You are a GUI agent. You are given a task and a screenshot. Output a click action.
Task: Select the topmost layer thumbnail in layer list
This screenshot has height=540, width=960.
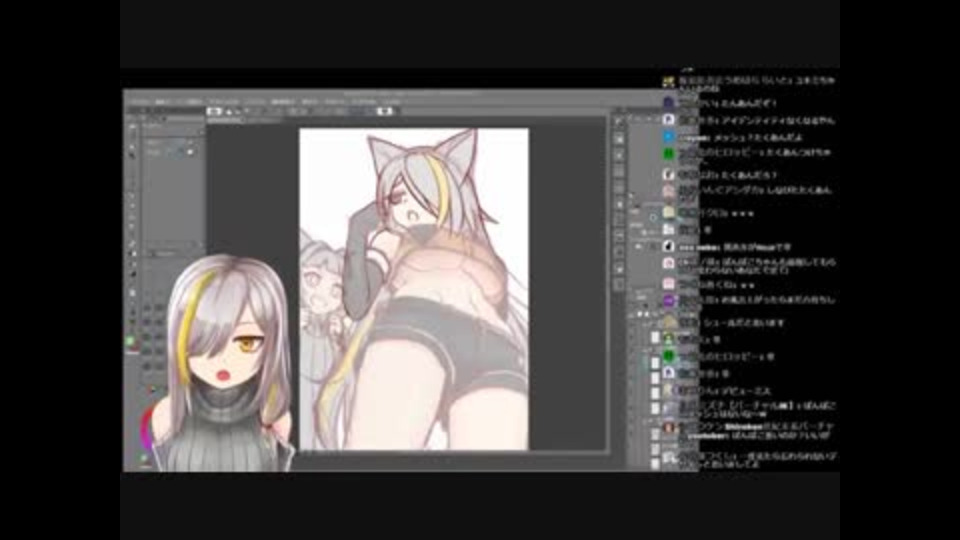click(x=655, y=337)
